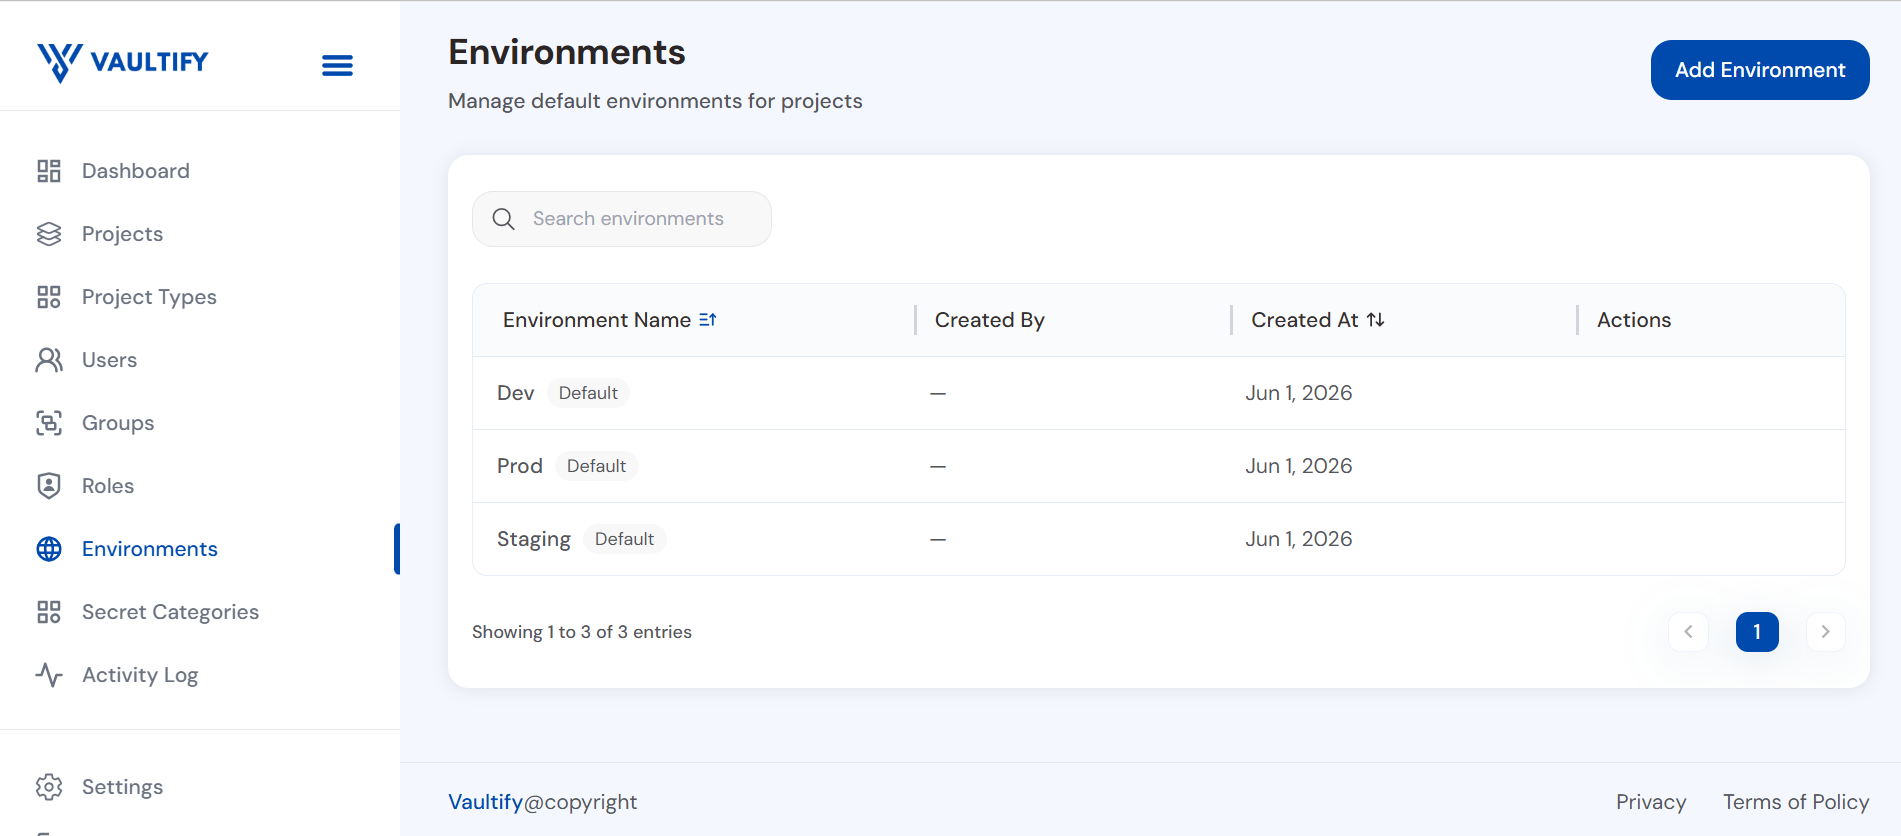This screenshot has width=1901, height=836.
Task: Go to next page arrow
Action: tap(1825, 632)
